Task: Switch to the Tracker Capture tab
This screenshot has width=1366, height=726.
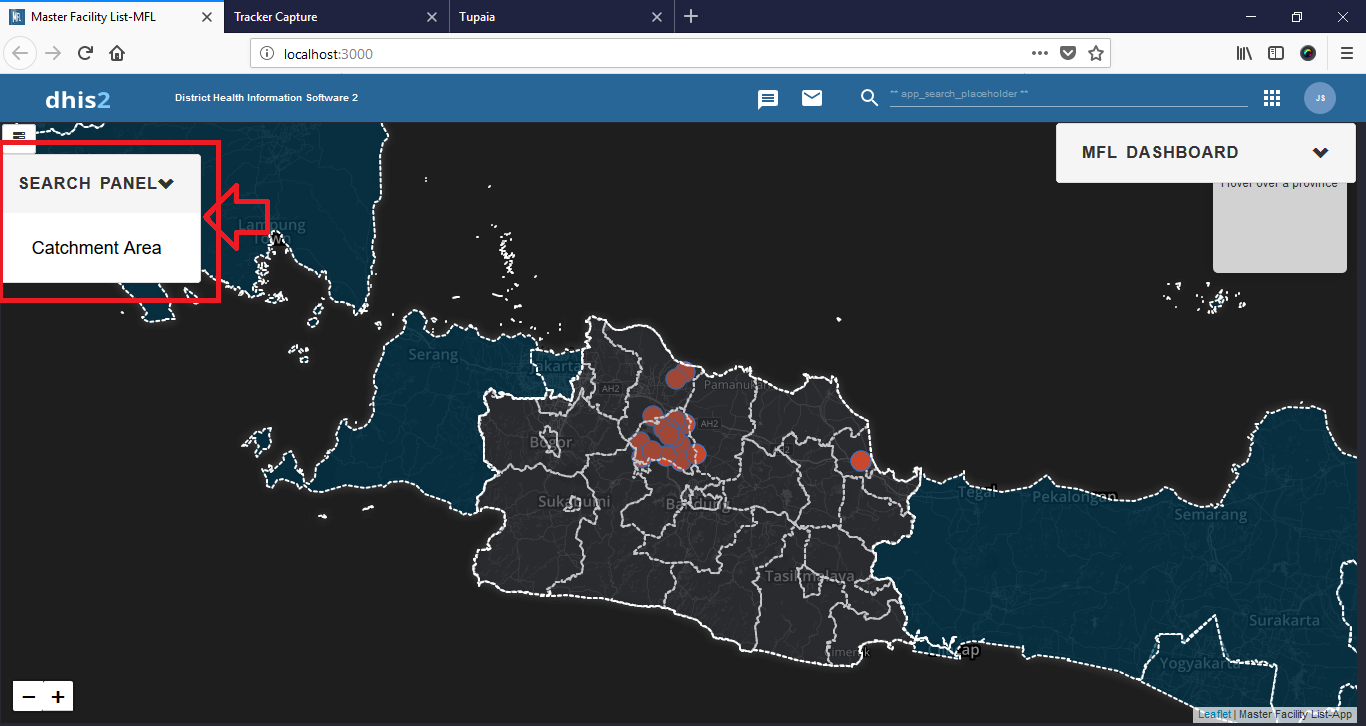Action: point(276,17)
